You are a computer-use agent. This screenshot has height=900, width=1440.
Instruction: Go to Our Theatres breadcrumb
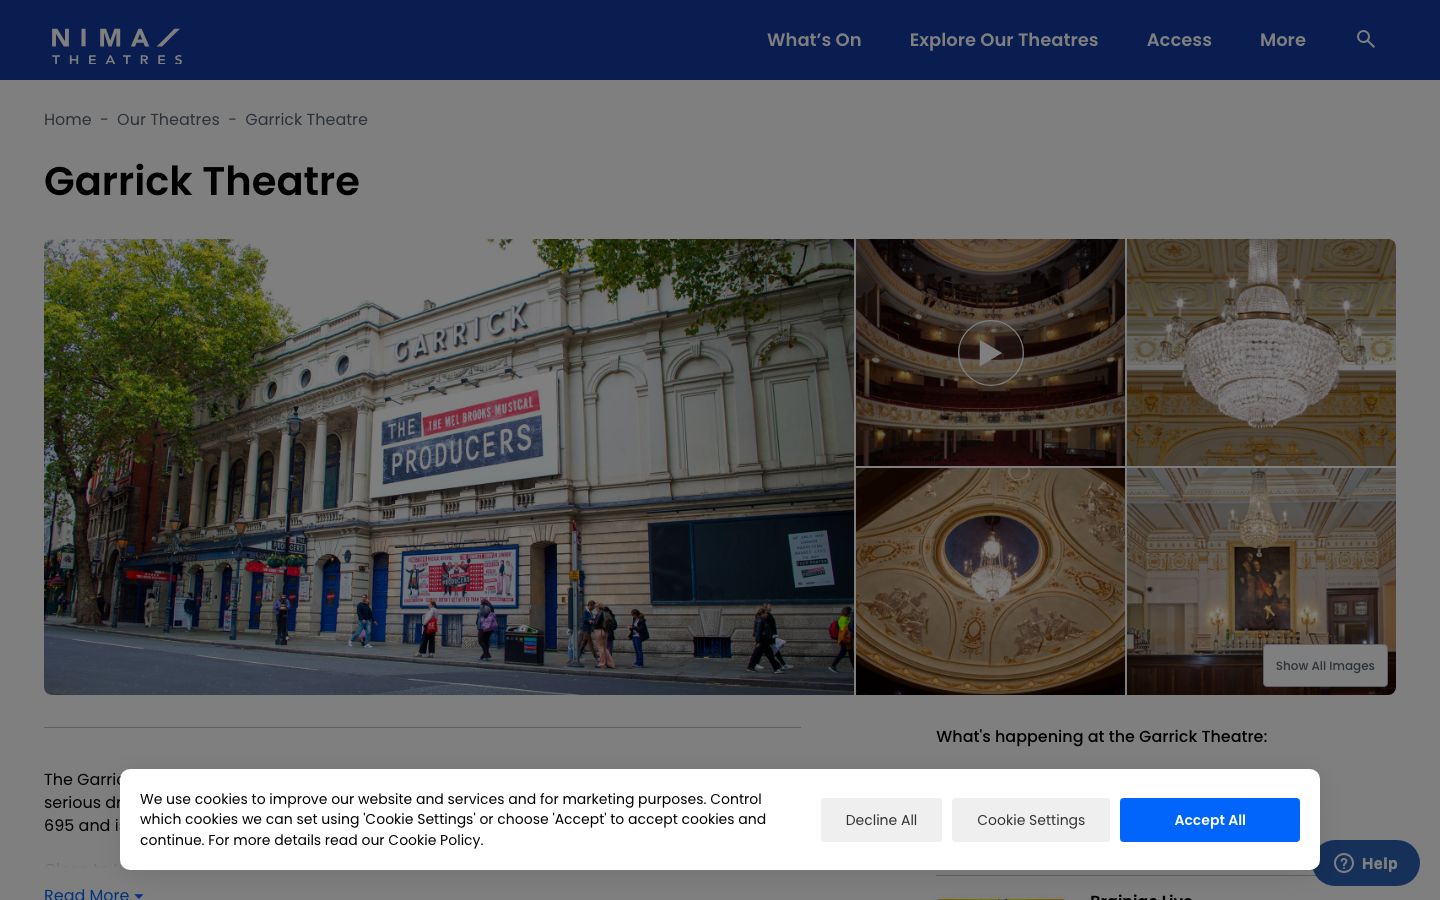[x=168, y=119]
